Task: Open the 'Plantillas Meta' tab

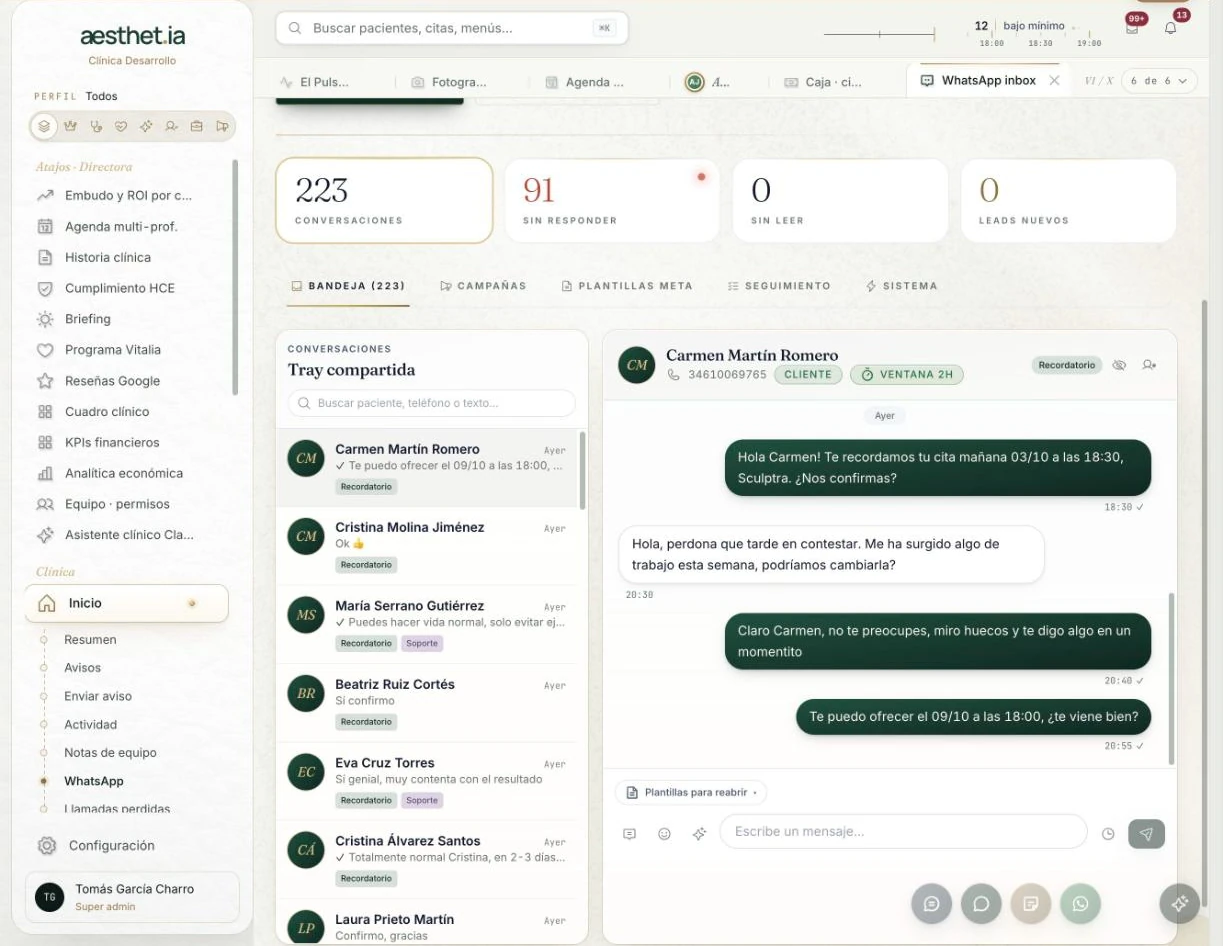Action: 627,286
